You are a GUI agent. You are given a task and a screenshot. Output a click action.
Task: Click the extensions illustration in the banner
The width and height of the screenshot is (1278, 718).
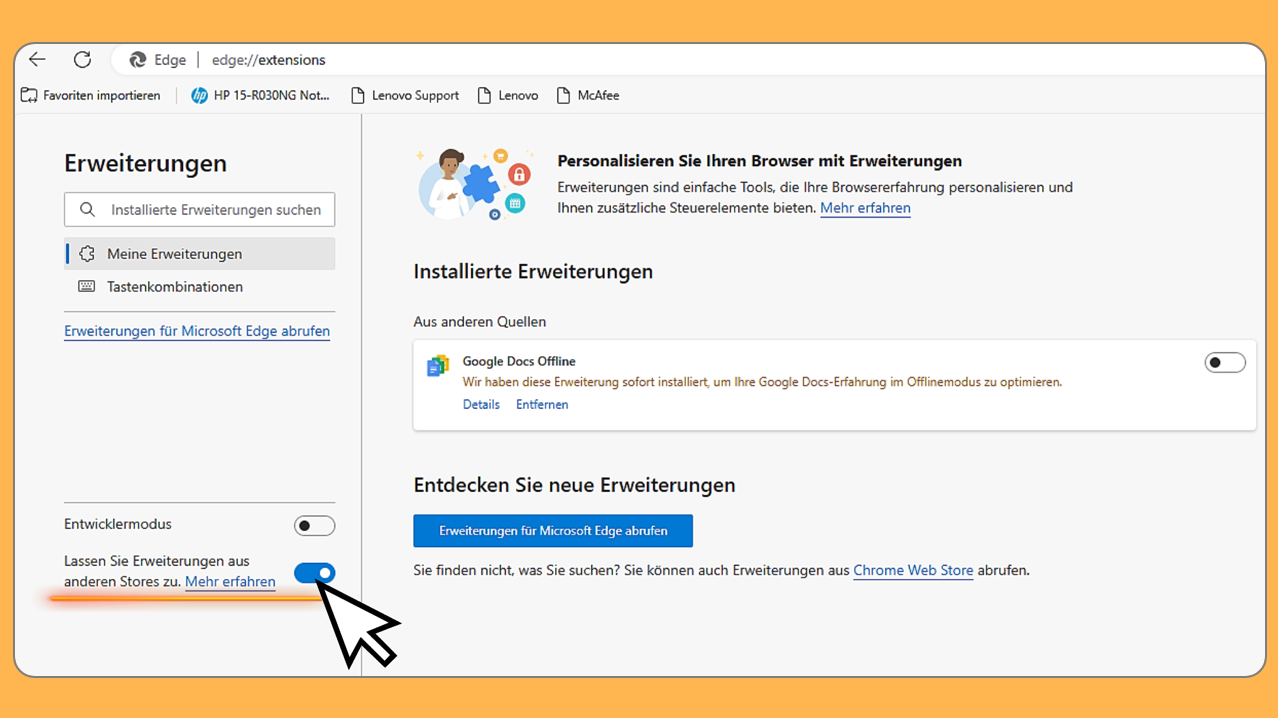click(476, 184)
